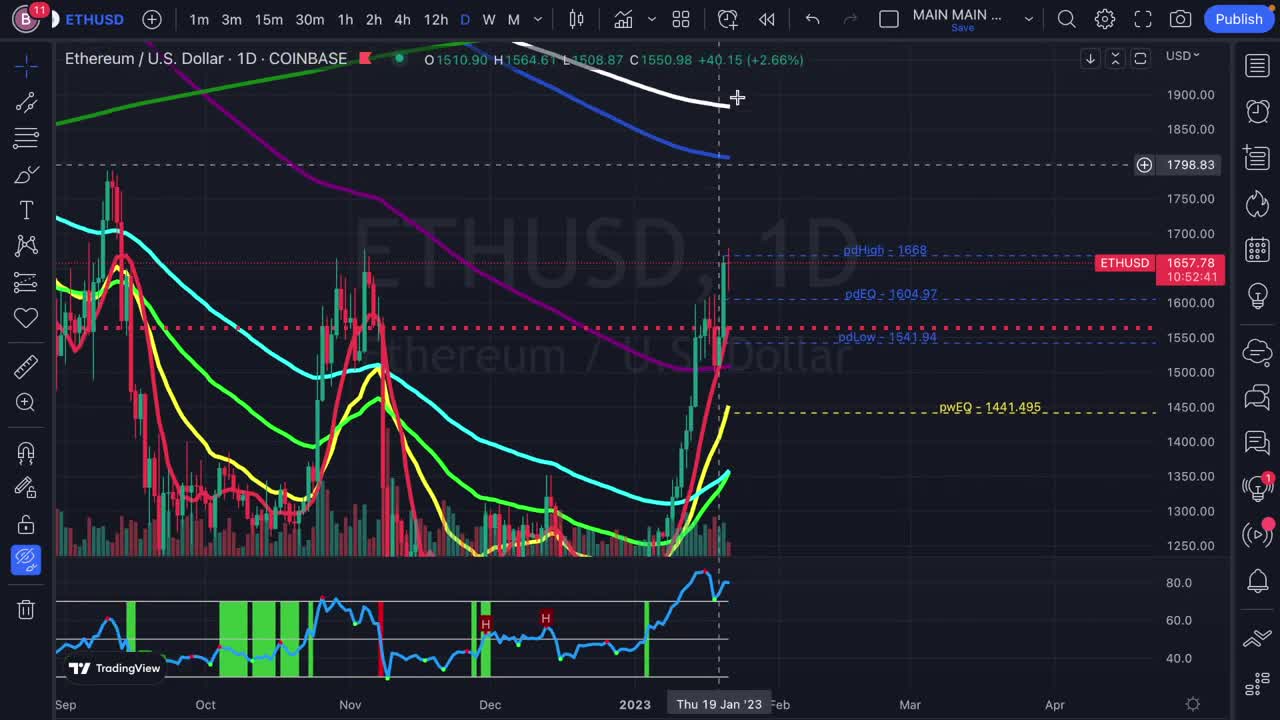Collapse the indicator legend arrow down

point(1091,59)
